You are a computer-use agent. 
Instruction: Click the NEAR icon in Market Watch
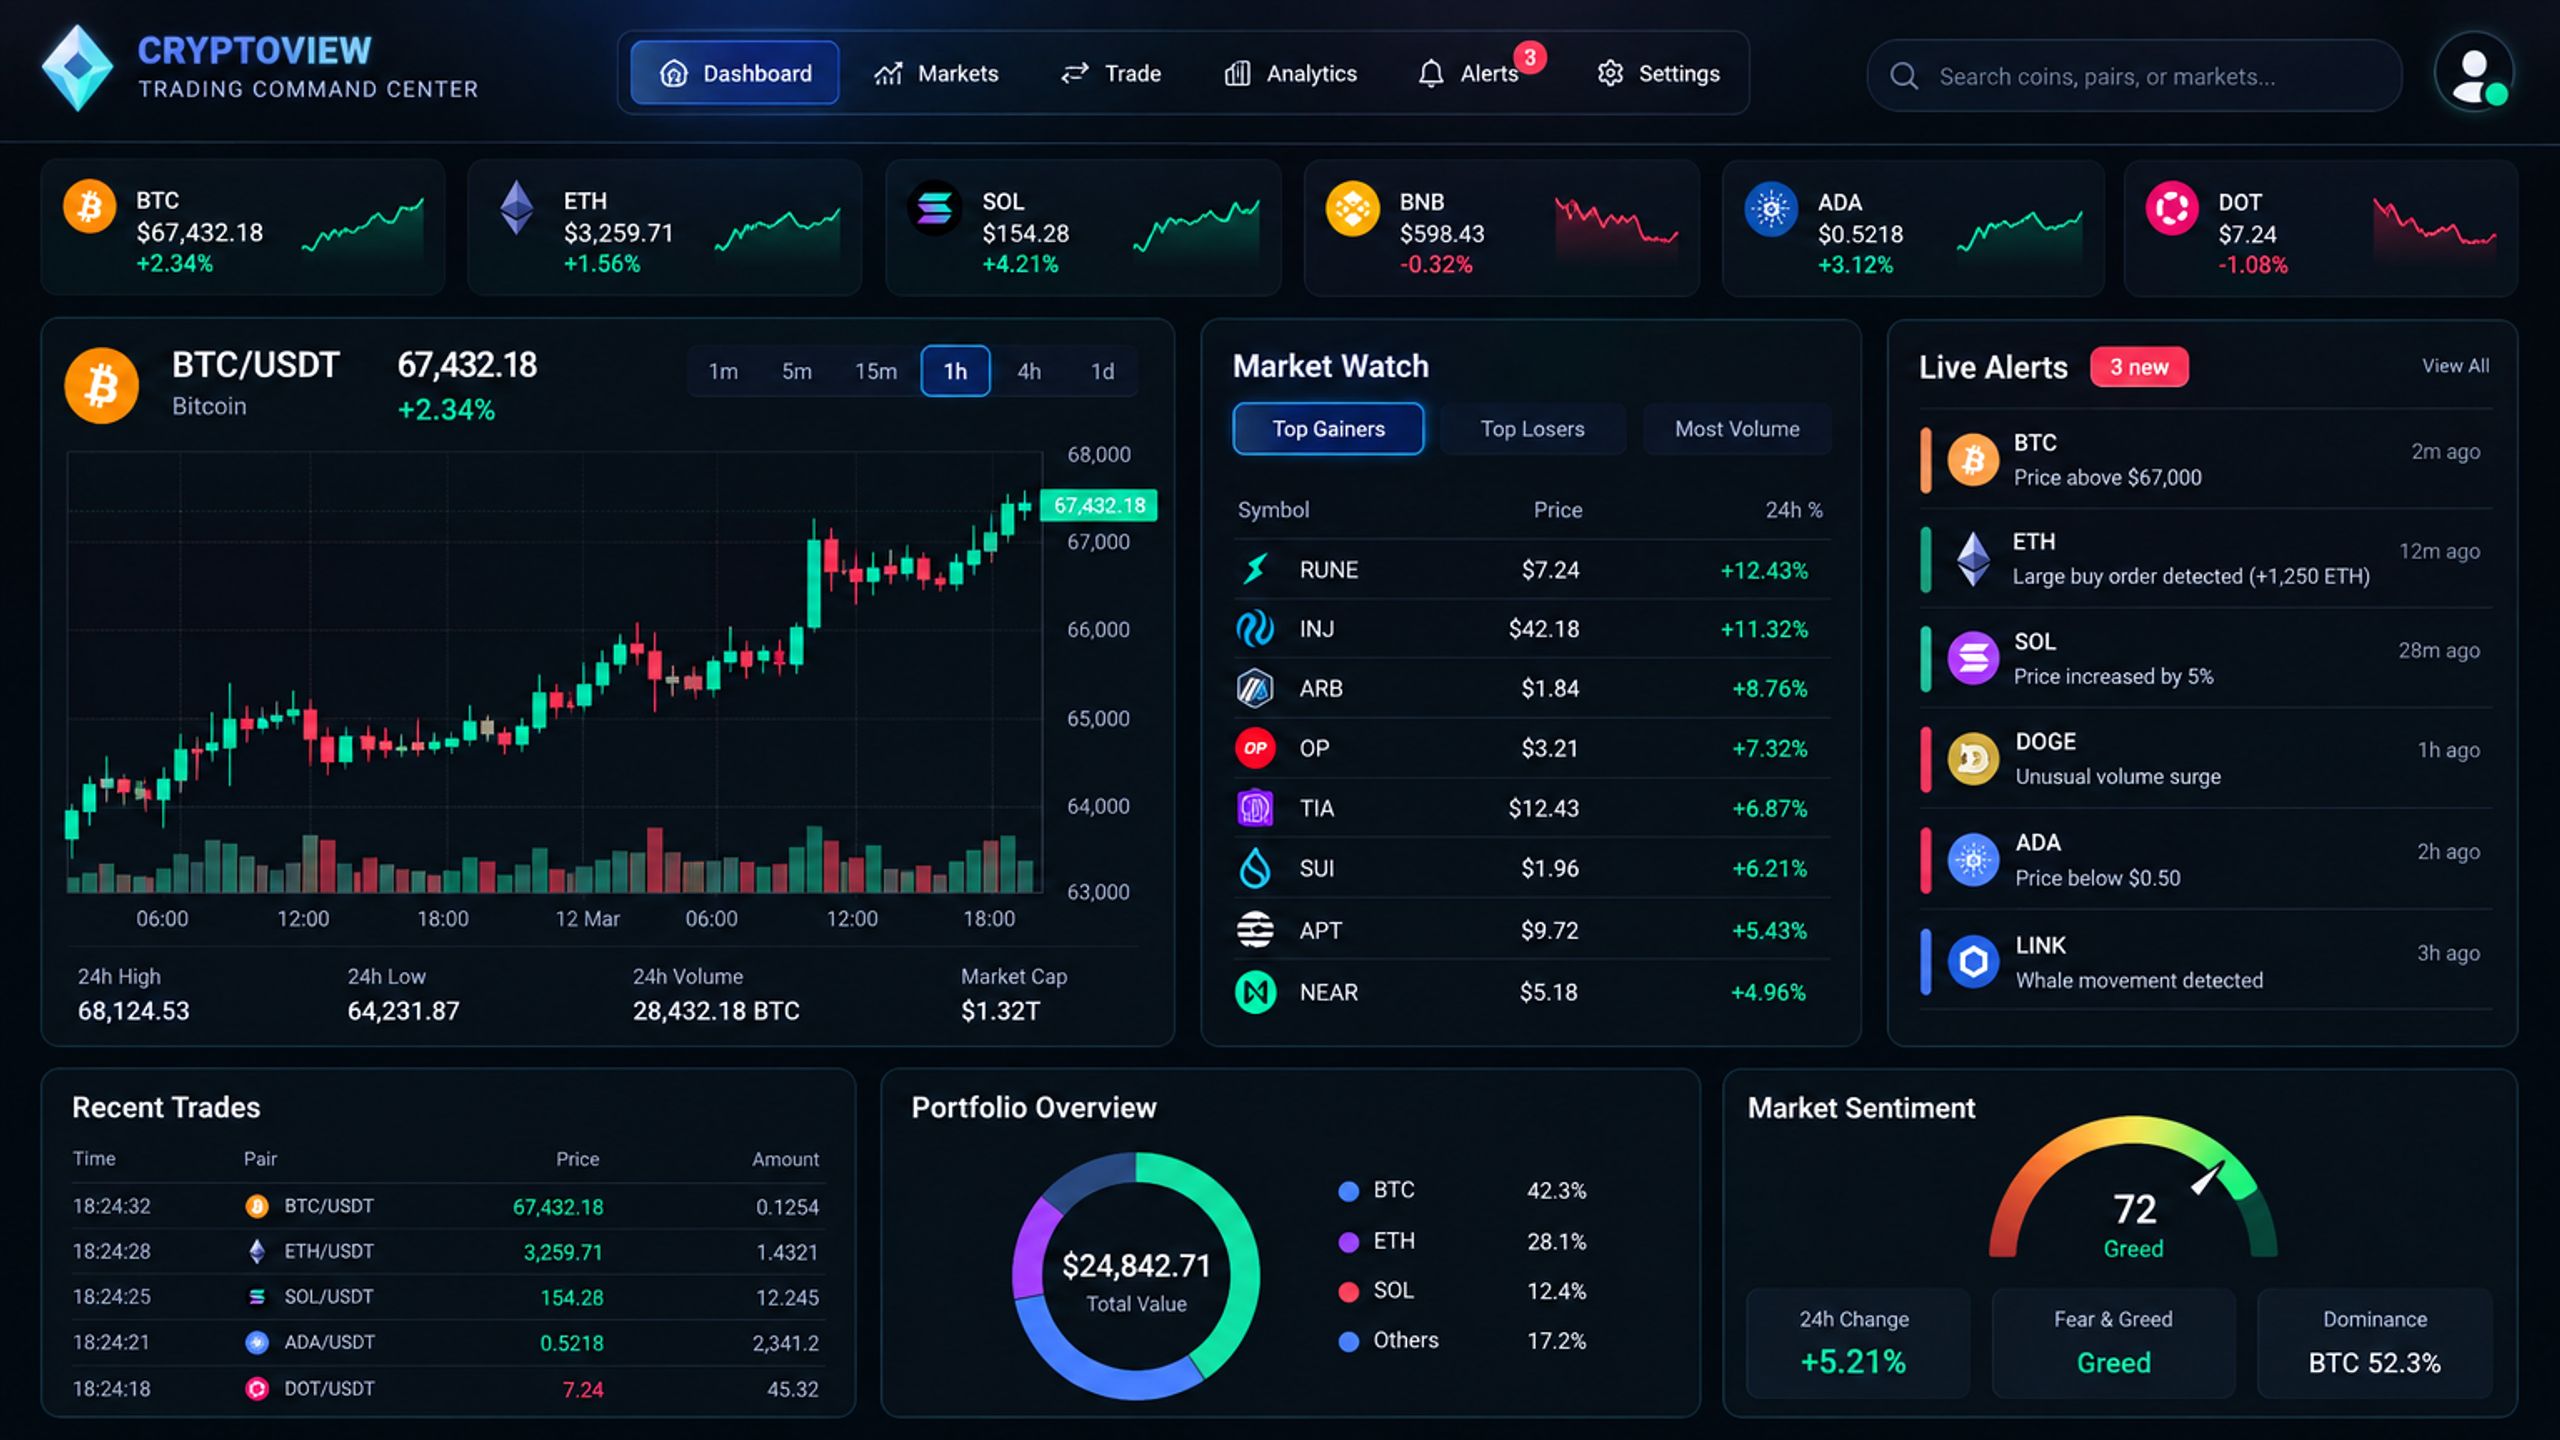coord(1255,992)
